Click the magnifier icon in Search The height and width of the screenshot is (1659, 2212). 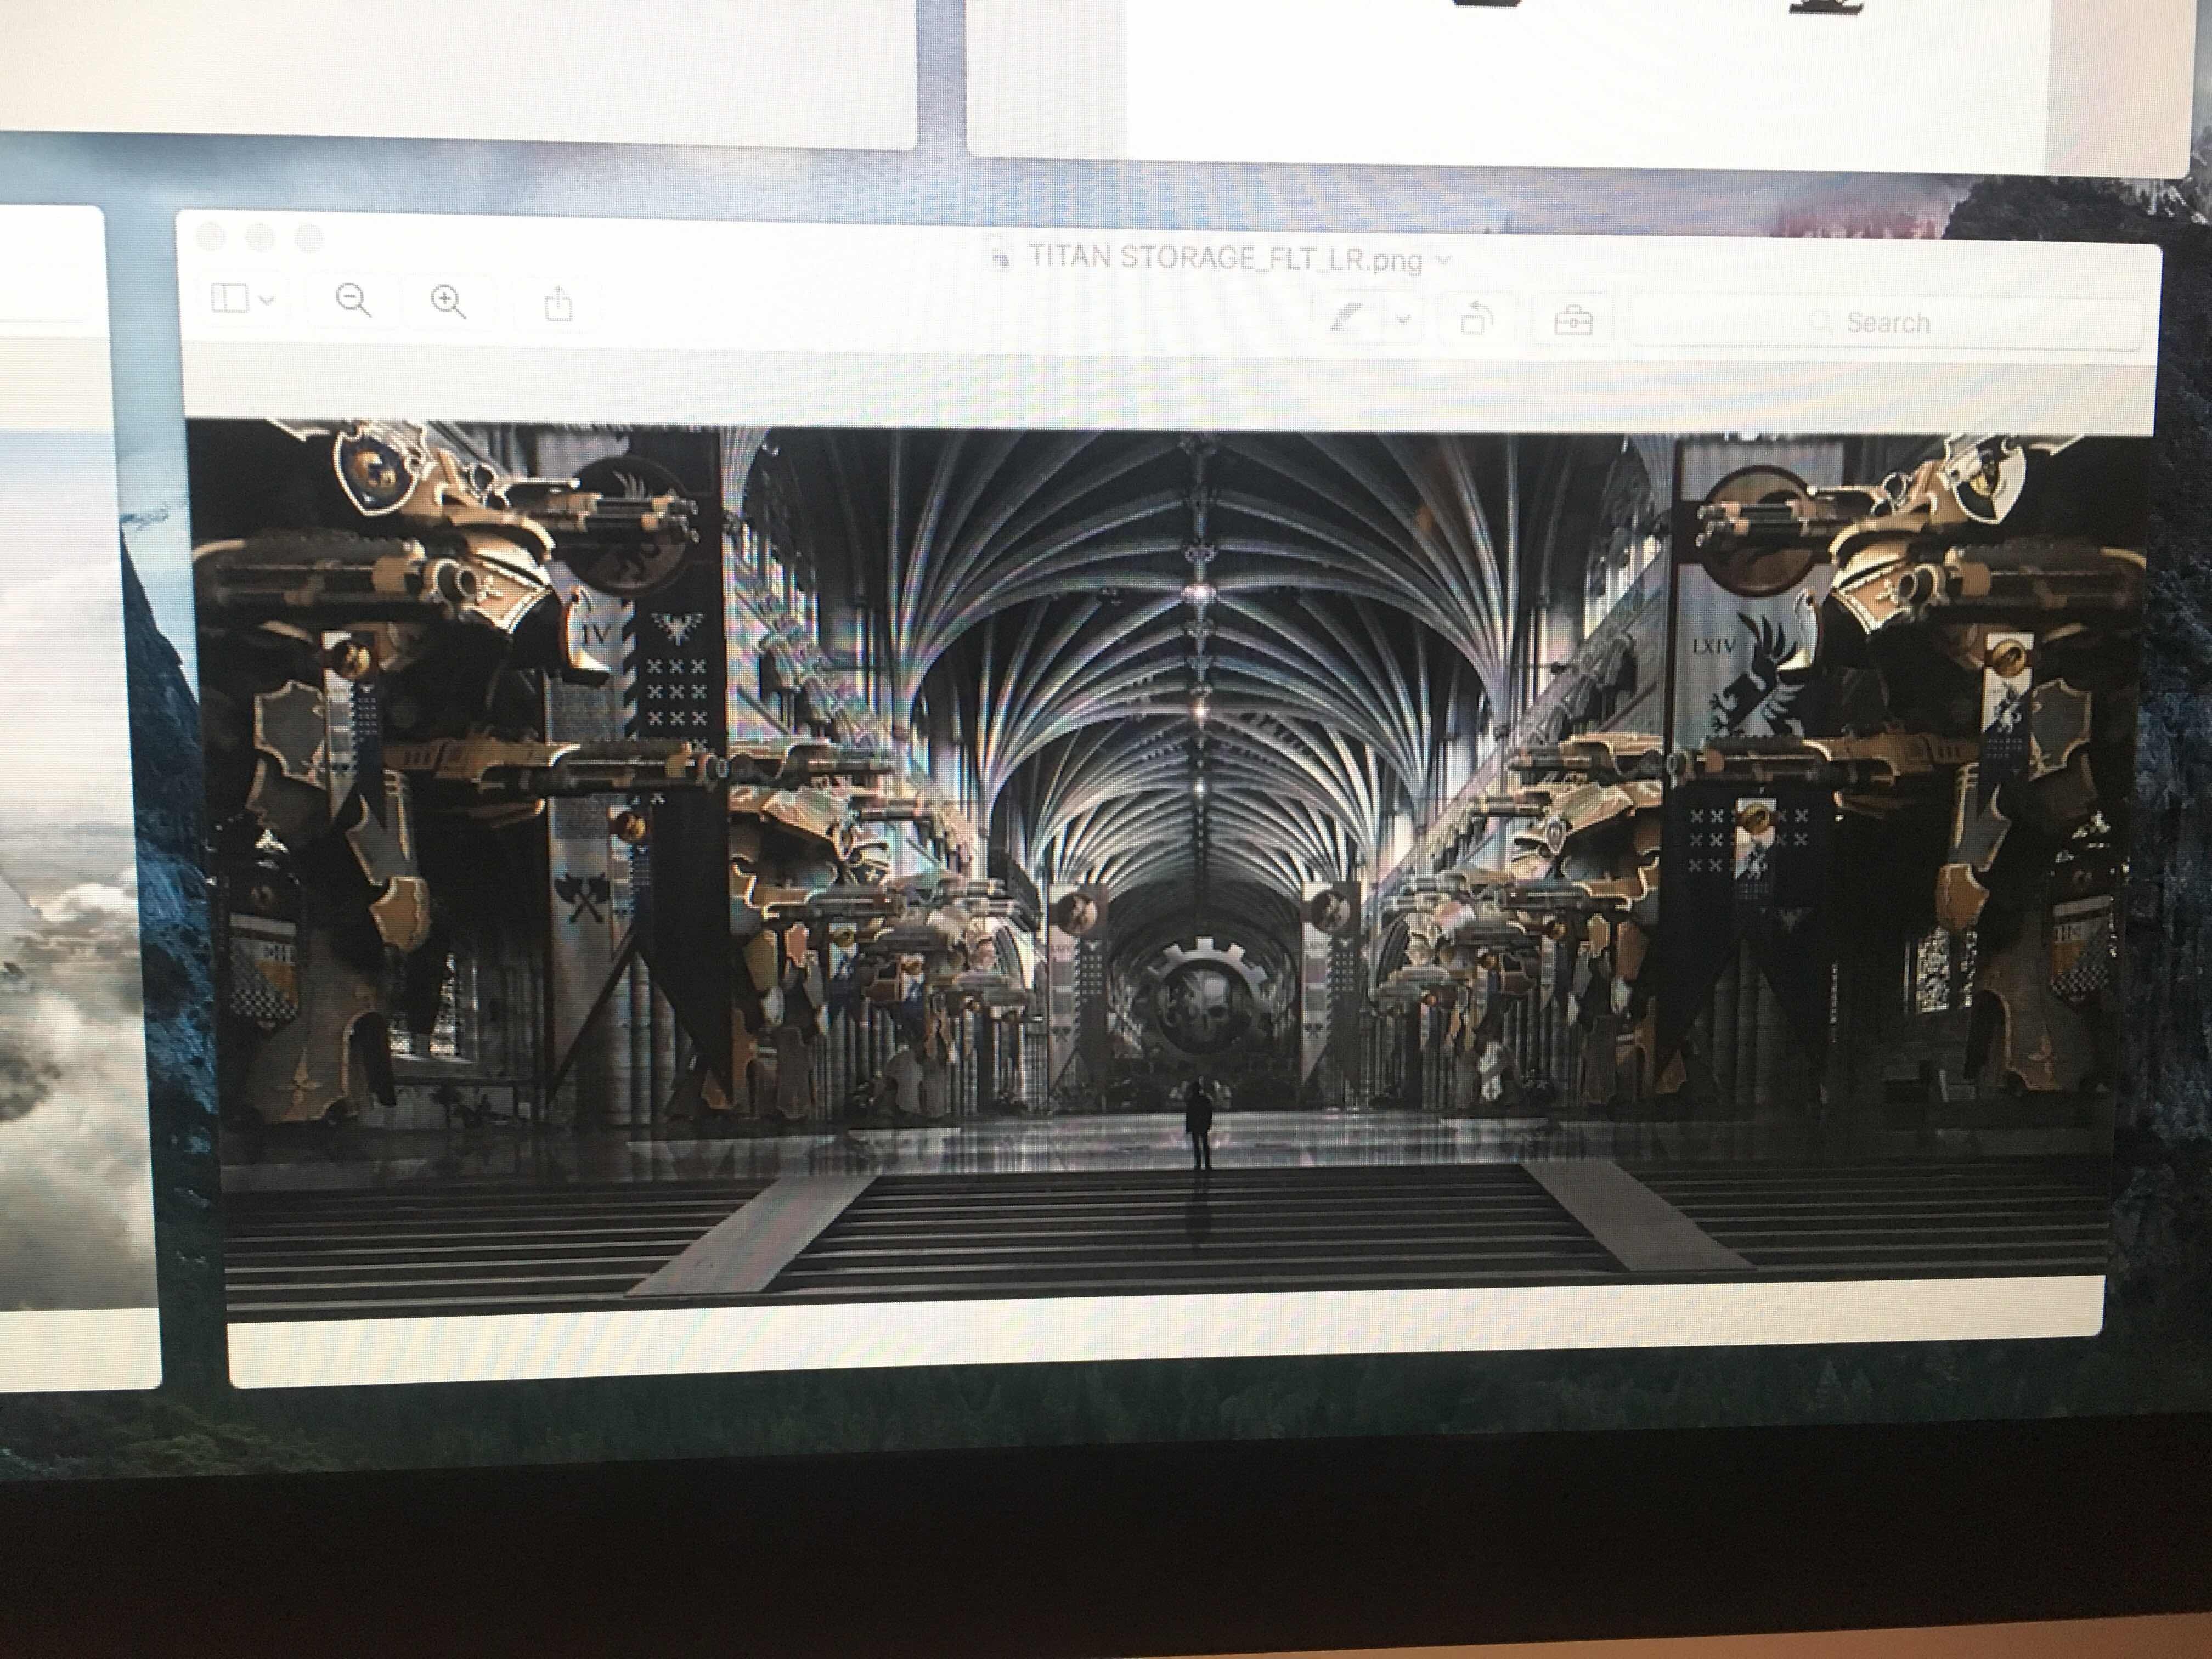pyautogui.click(x=1821, y=322)
